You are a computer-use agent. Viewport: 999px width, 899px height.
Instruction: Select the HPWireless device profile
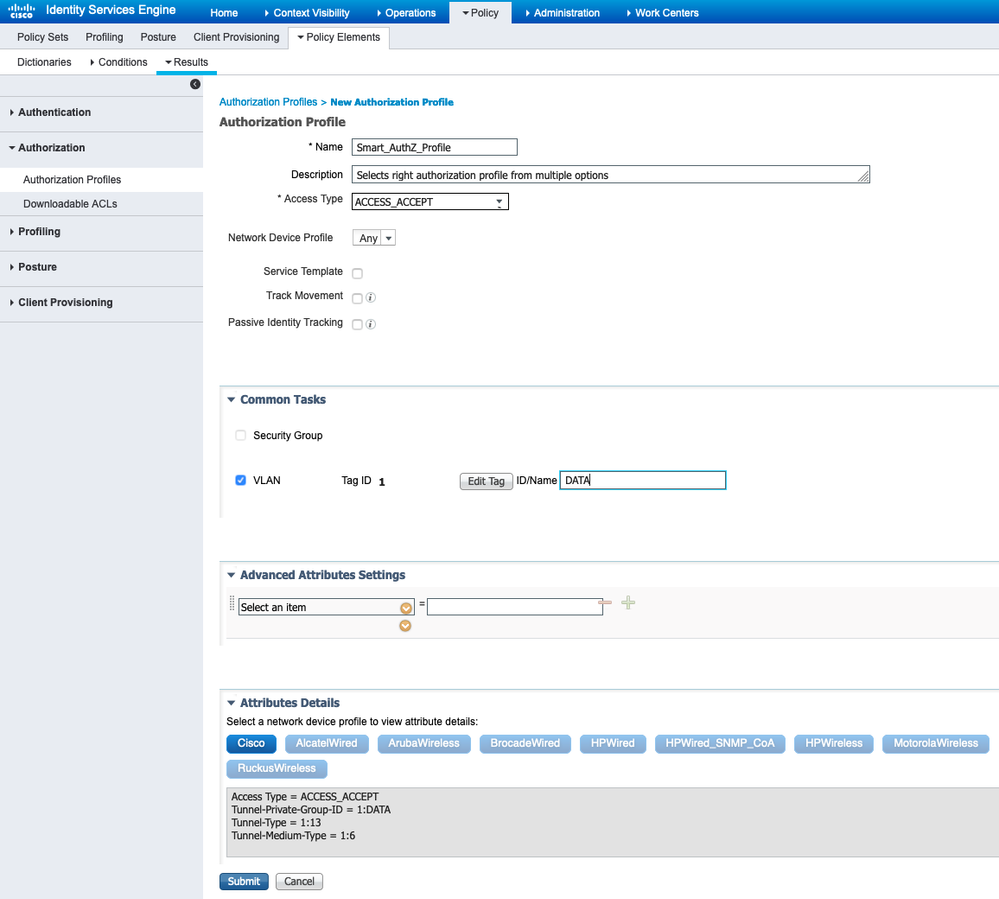[834, 744]
